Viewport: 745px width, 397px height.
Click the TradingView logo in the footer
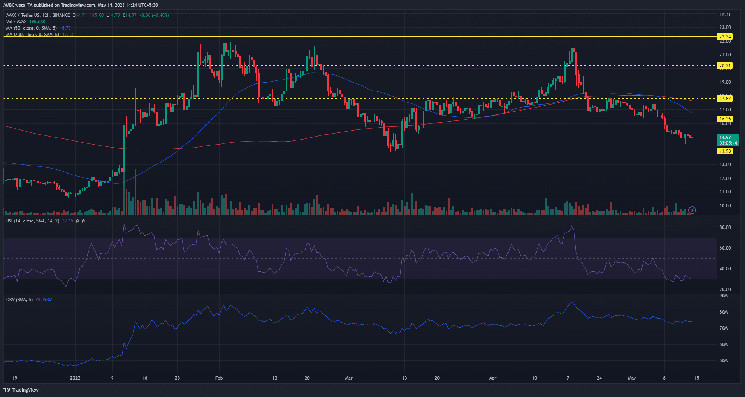[20, 390]
